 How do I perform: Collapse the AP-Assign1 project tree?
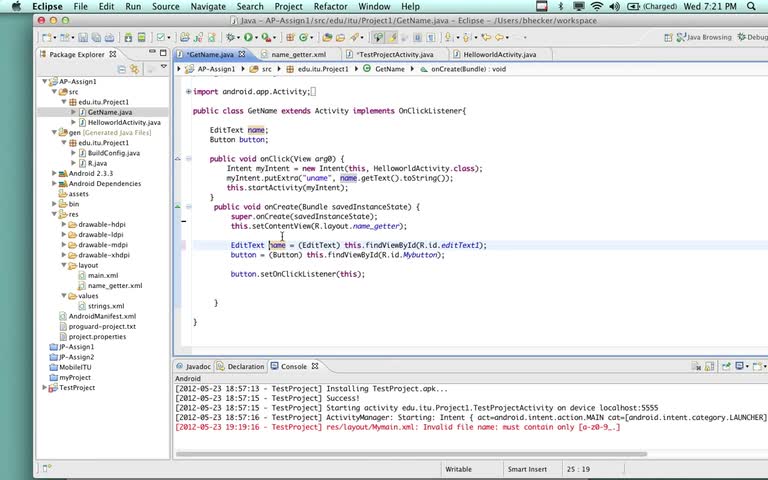pyautogui.click(x=45, y=81)
